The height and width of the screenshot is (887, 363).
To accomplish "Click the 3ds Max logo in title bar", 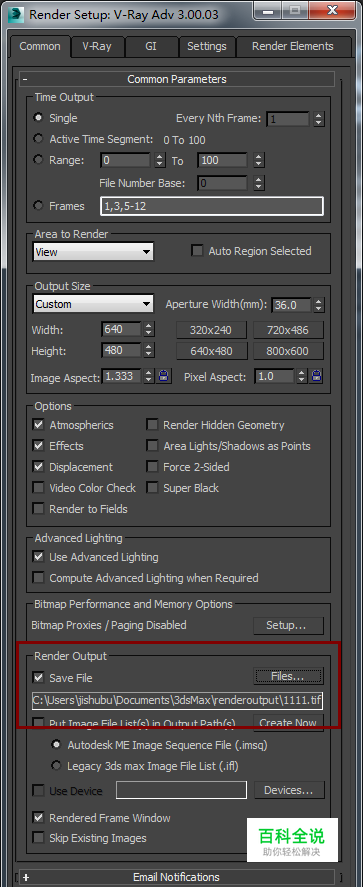I will (15, 15).
